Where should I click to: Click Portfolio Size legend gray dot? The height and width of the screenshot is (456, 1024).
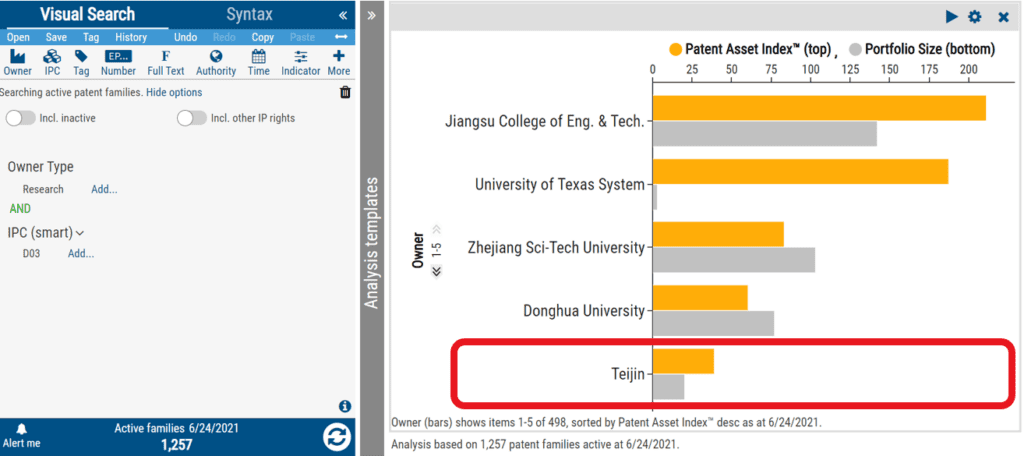[856, 49]
